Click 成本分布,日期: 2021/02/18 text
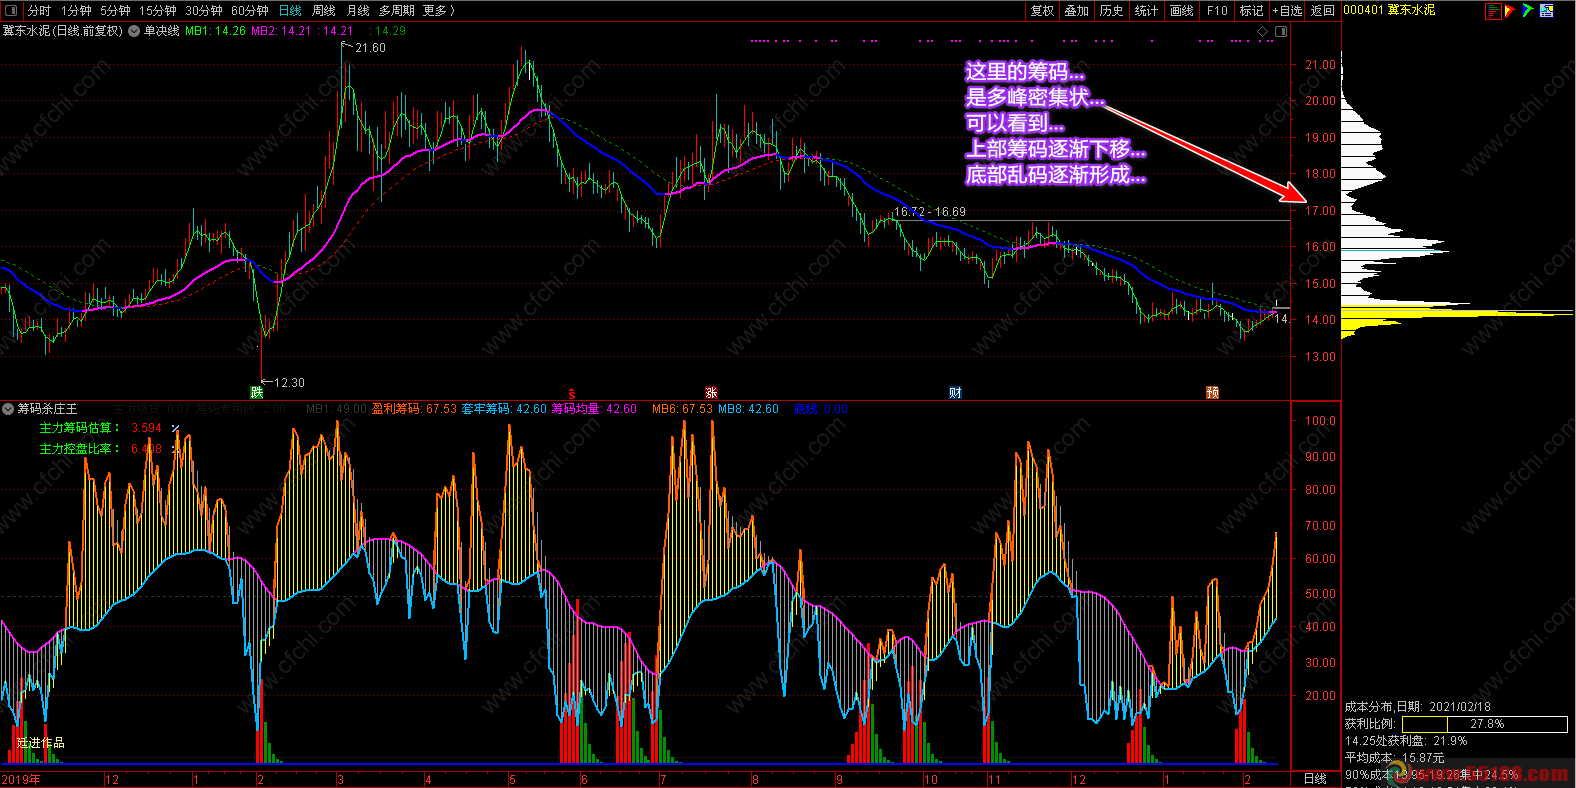The width and height of the screenshot is (1576, 788). tap(1417, 707)
